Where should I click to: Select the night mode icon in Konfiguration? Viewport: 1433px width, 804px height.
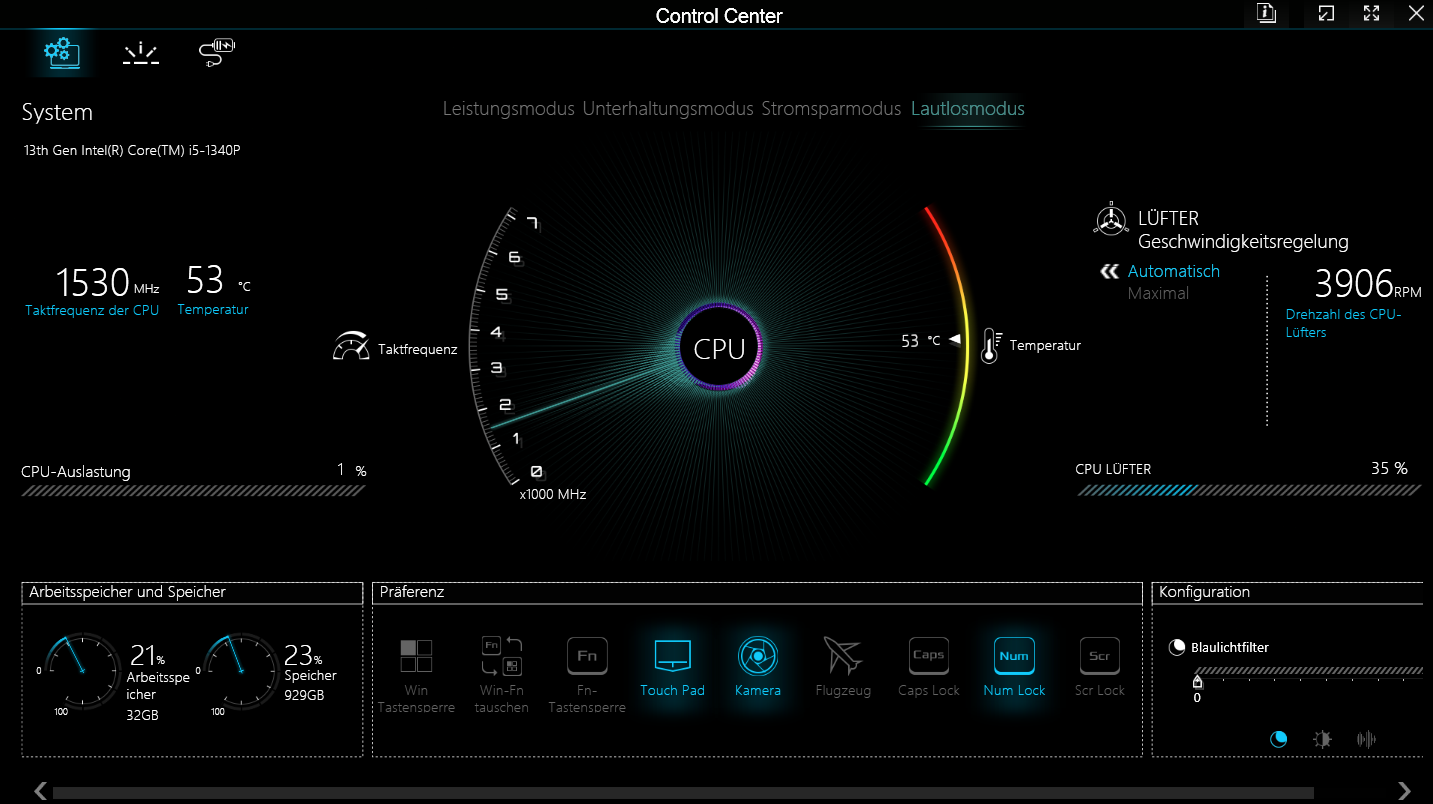tap(1278, 739)
